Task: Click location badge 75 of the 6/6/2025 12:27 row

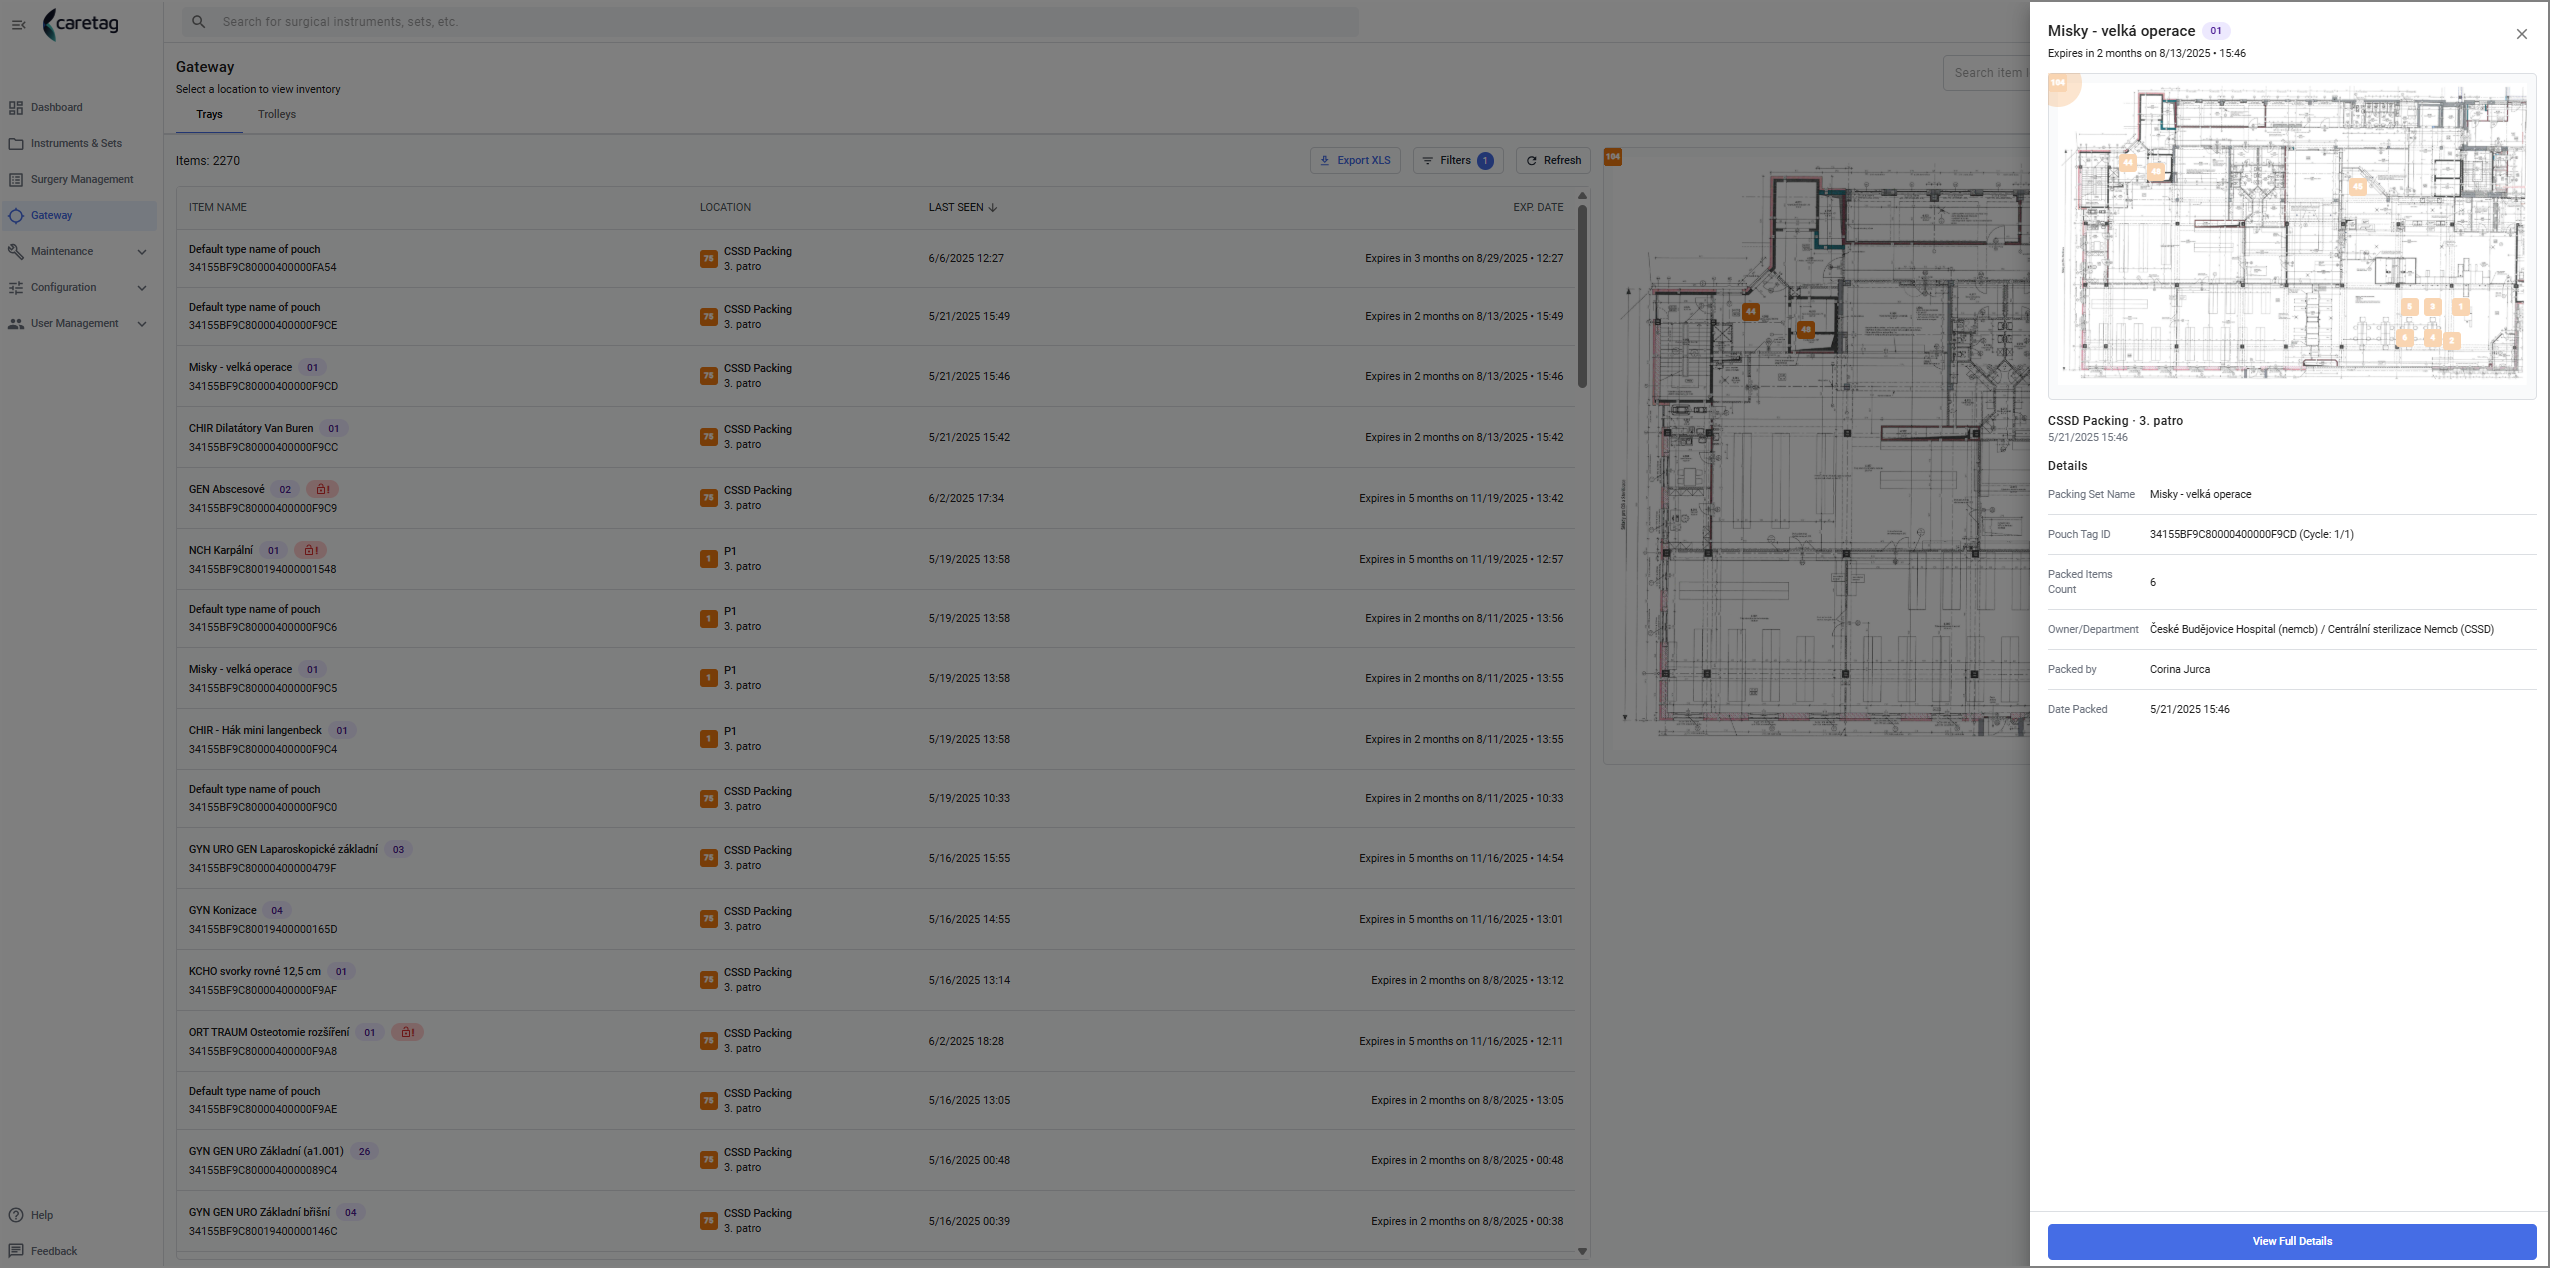Action: [708, 259]
